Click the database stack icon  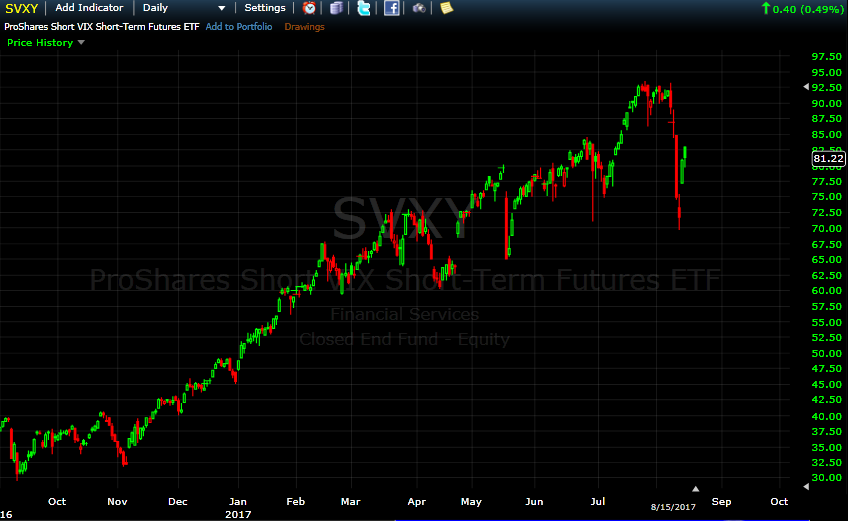tap(336, 8)
